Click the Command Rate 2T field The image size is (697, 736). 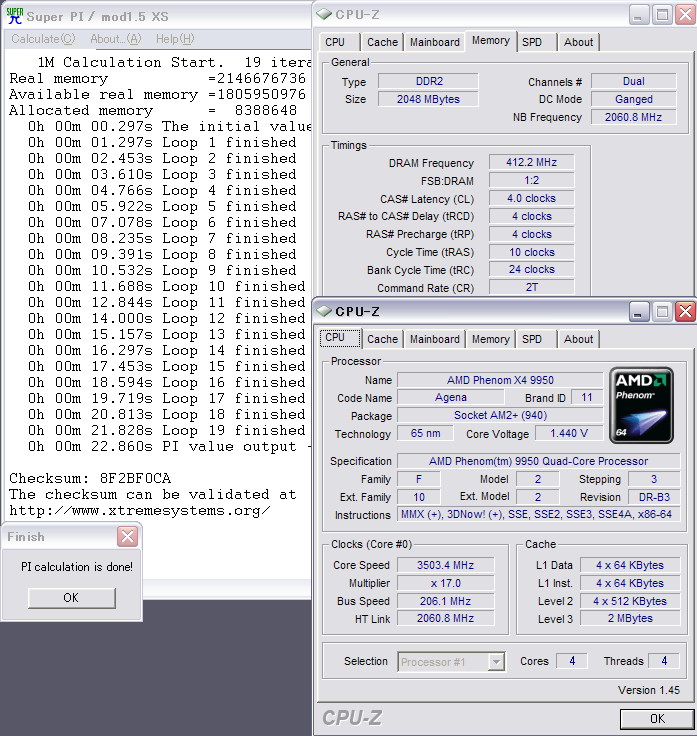click(x=531, y=287)
